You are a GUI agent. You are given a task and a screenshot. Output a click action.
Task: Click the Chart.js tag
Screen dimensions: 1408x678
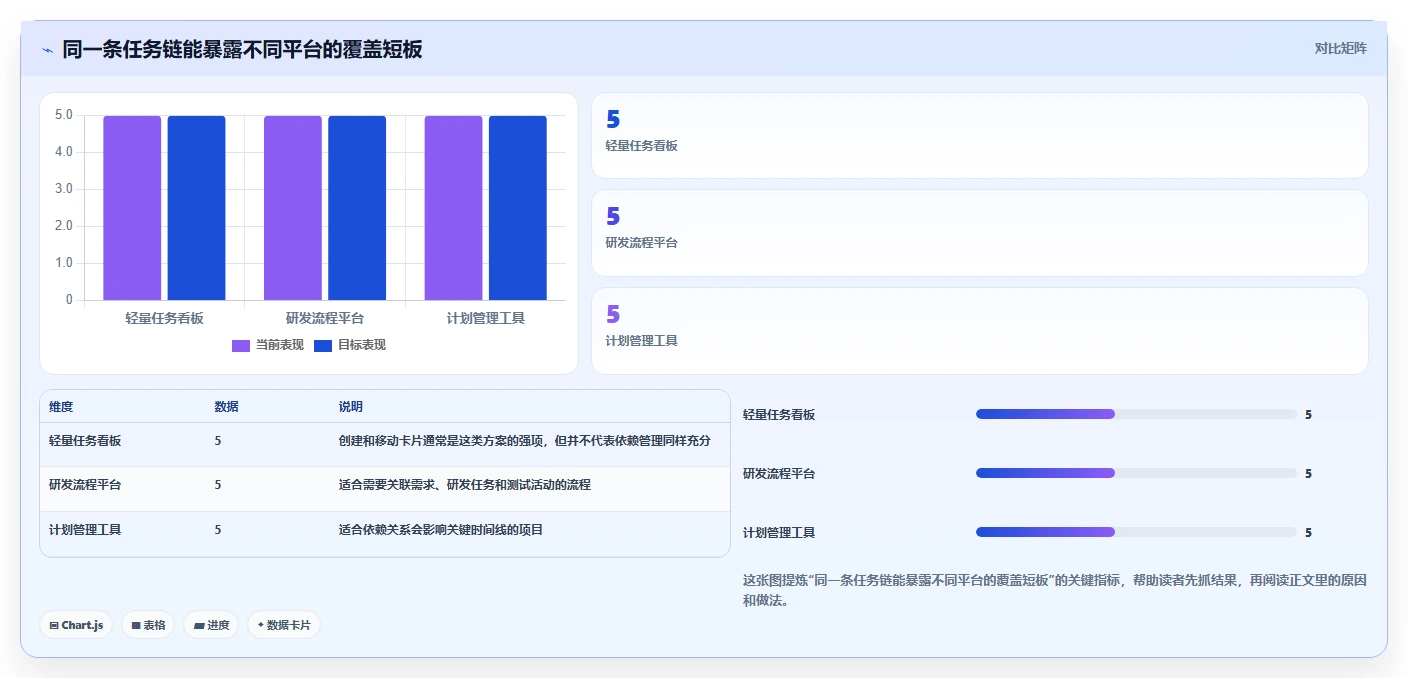point(77,625)
